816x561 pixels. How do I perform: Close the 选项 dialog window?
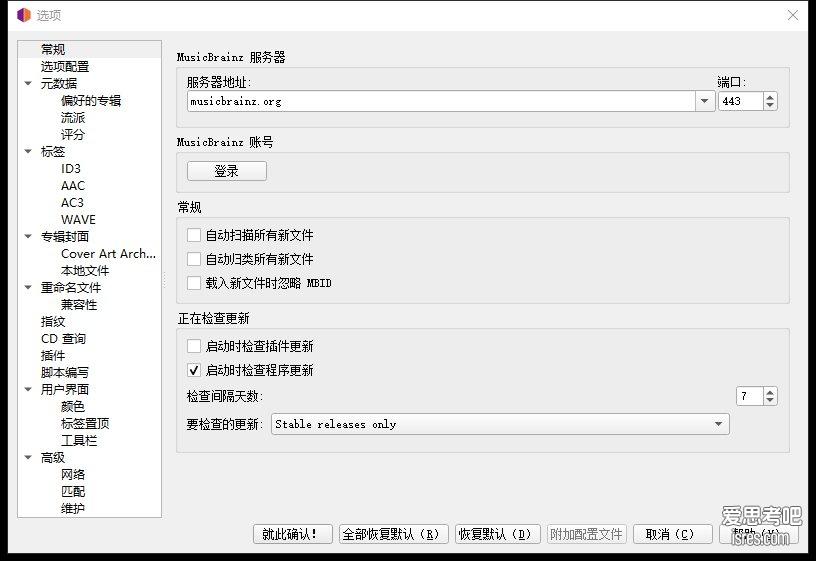click(793, 15)
